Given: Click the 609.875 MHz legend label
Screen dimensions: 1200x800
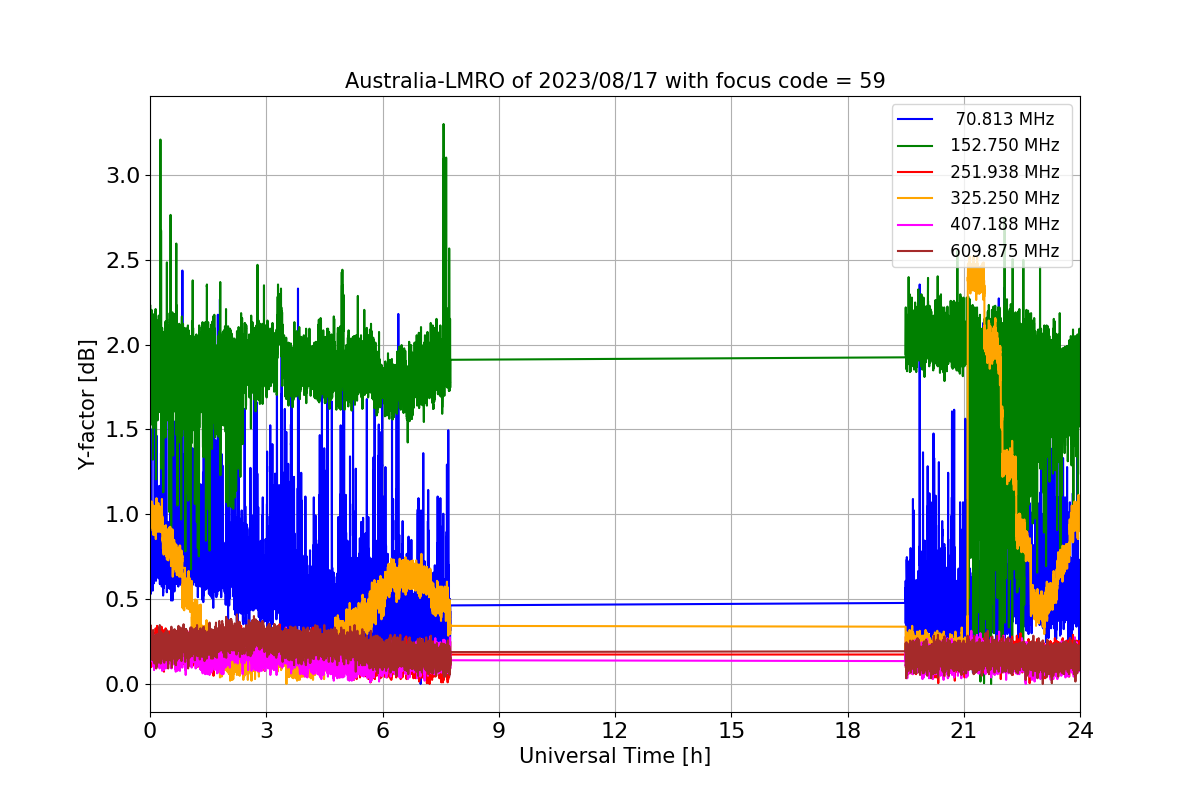Looking at the screenshot, I should (x=1005, y=251).
